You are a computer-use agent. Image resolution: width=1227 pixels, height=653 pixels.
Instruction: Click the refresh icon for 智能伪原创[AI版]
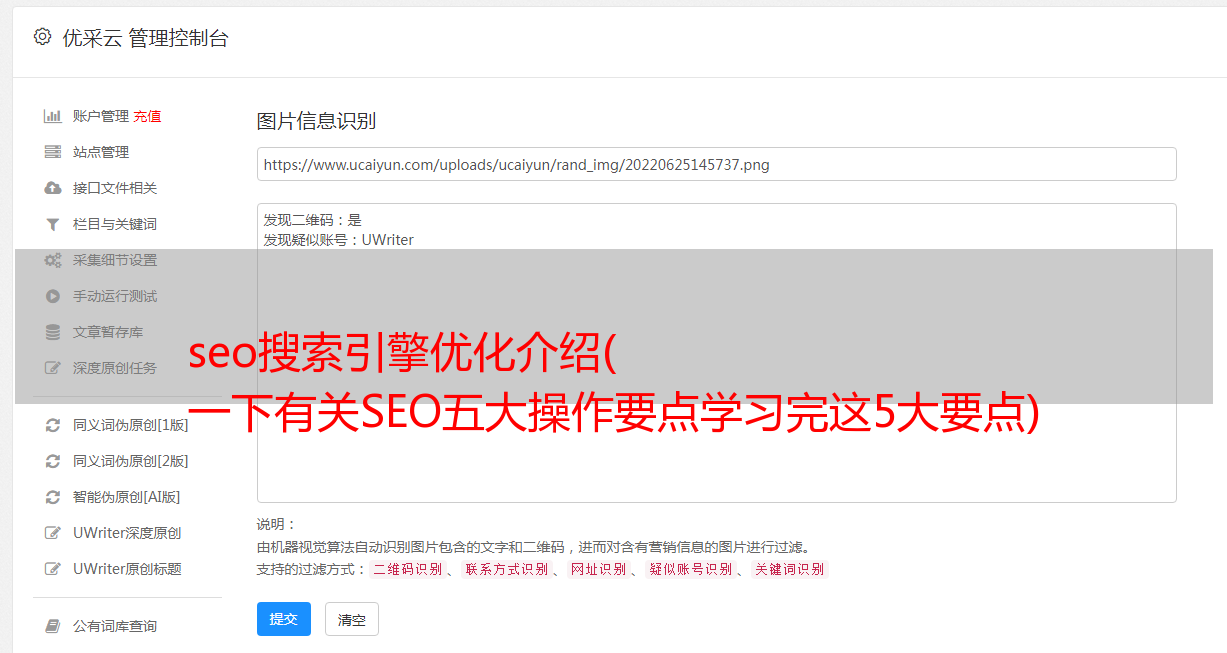(x=53, y=497)
